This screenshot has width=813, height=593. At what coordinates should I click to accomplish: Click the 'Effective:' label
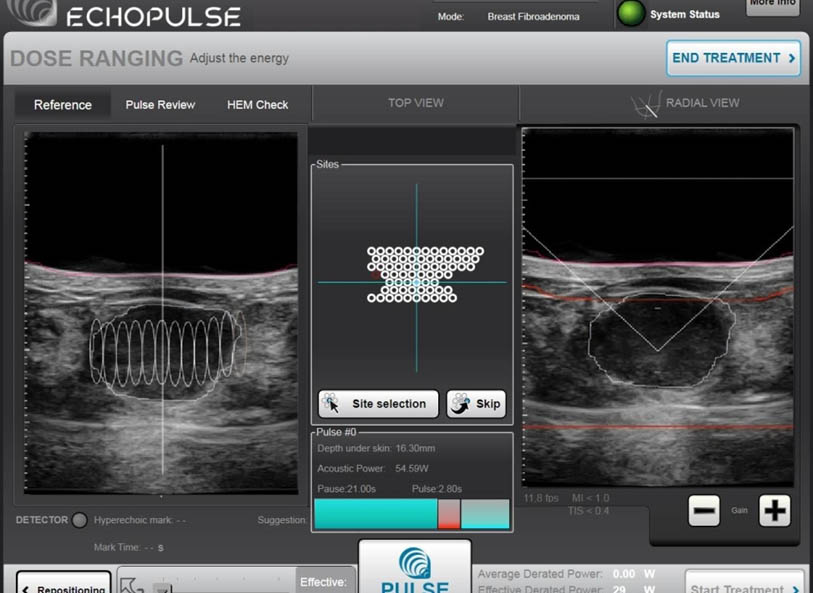click(x=323, y=583)
